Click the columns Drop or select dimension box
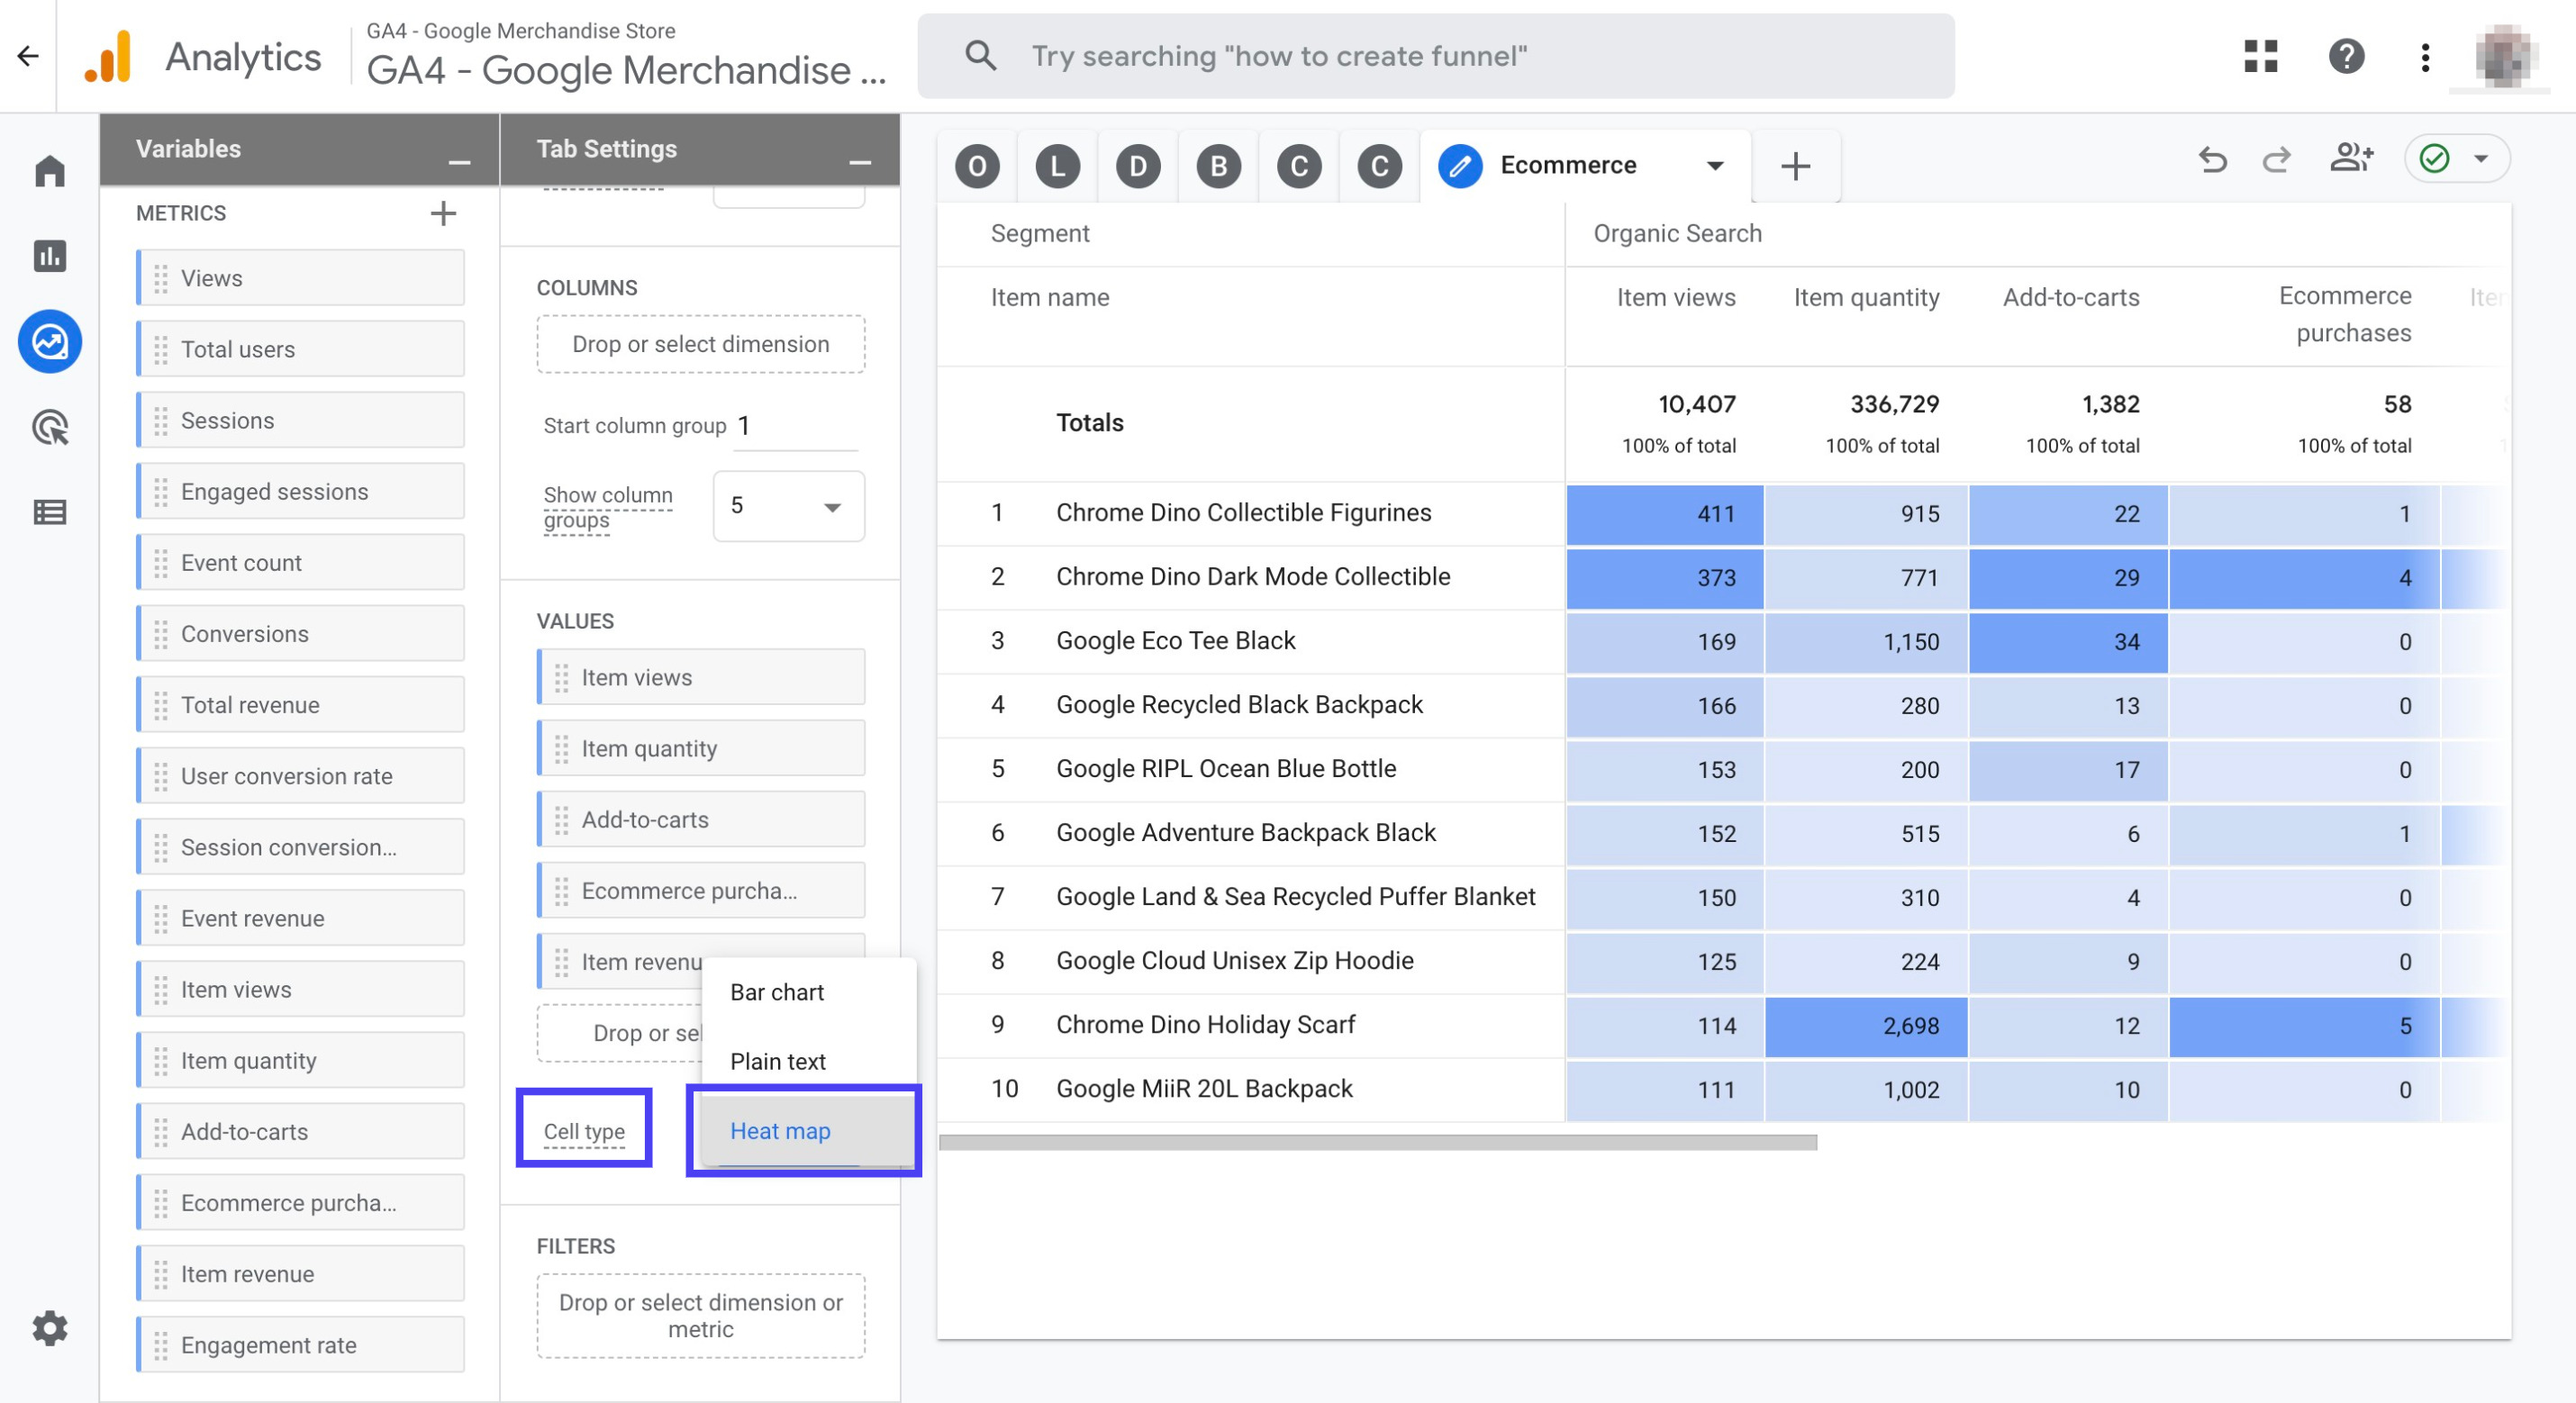 701,344
